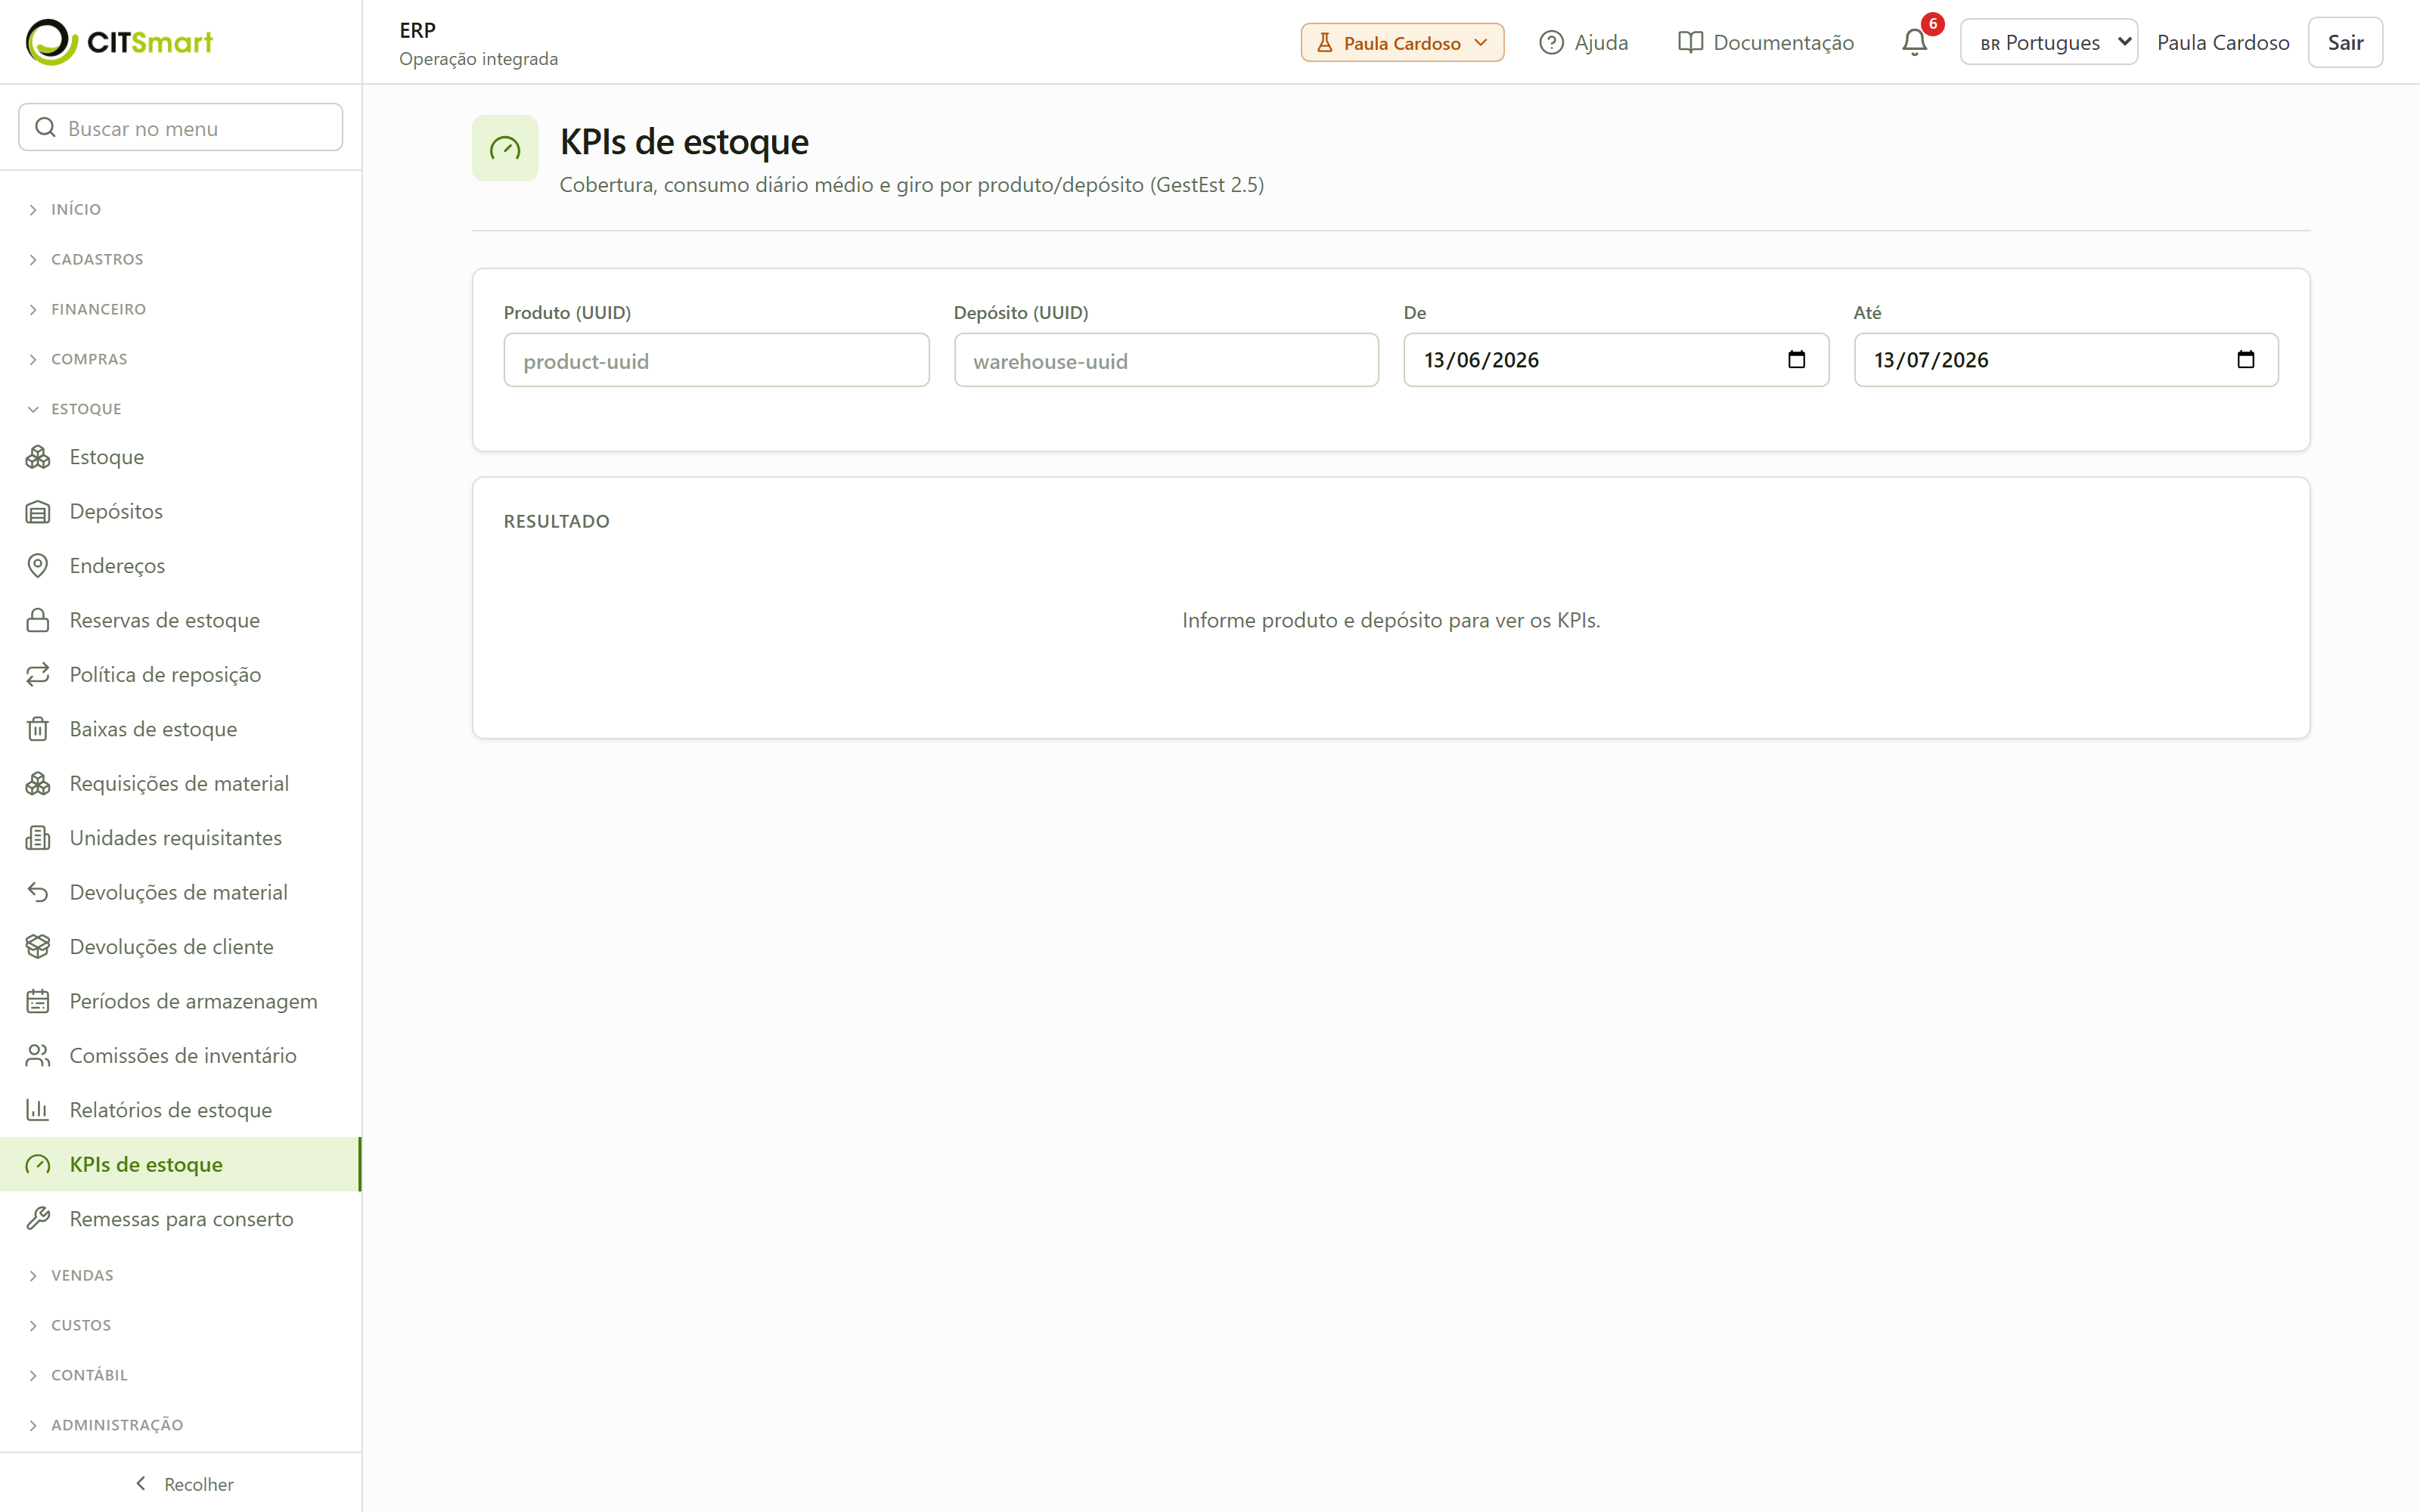Click the Endereços map pin icon
The image size is (2420, 1512).
pos(38,566)
